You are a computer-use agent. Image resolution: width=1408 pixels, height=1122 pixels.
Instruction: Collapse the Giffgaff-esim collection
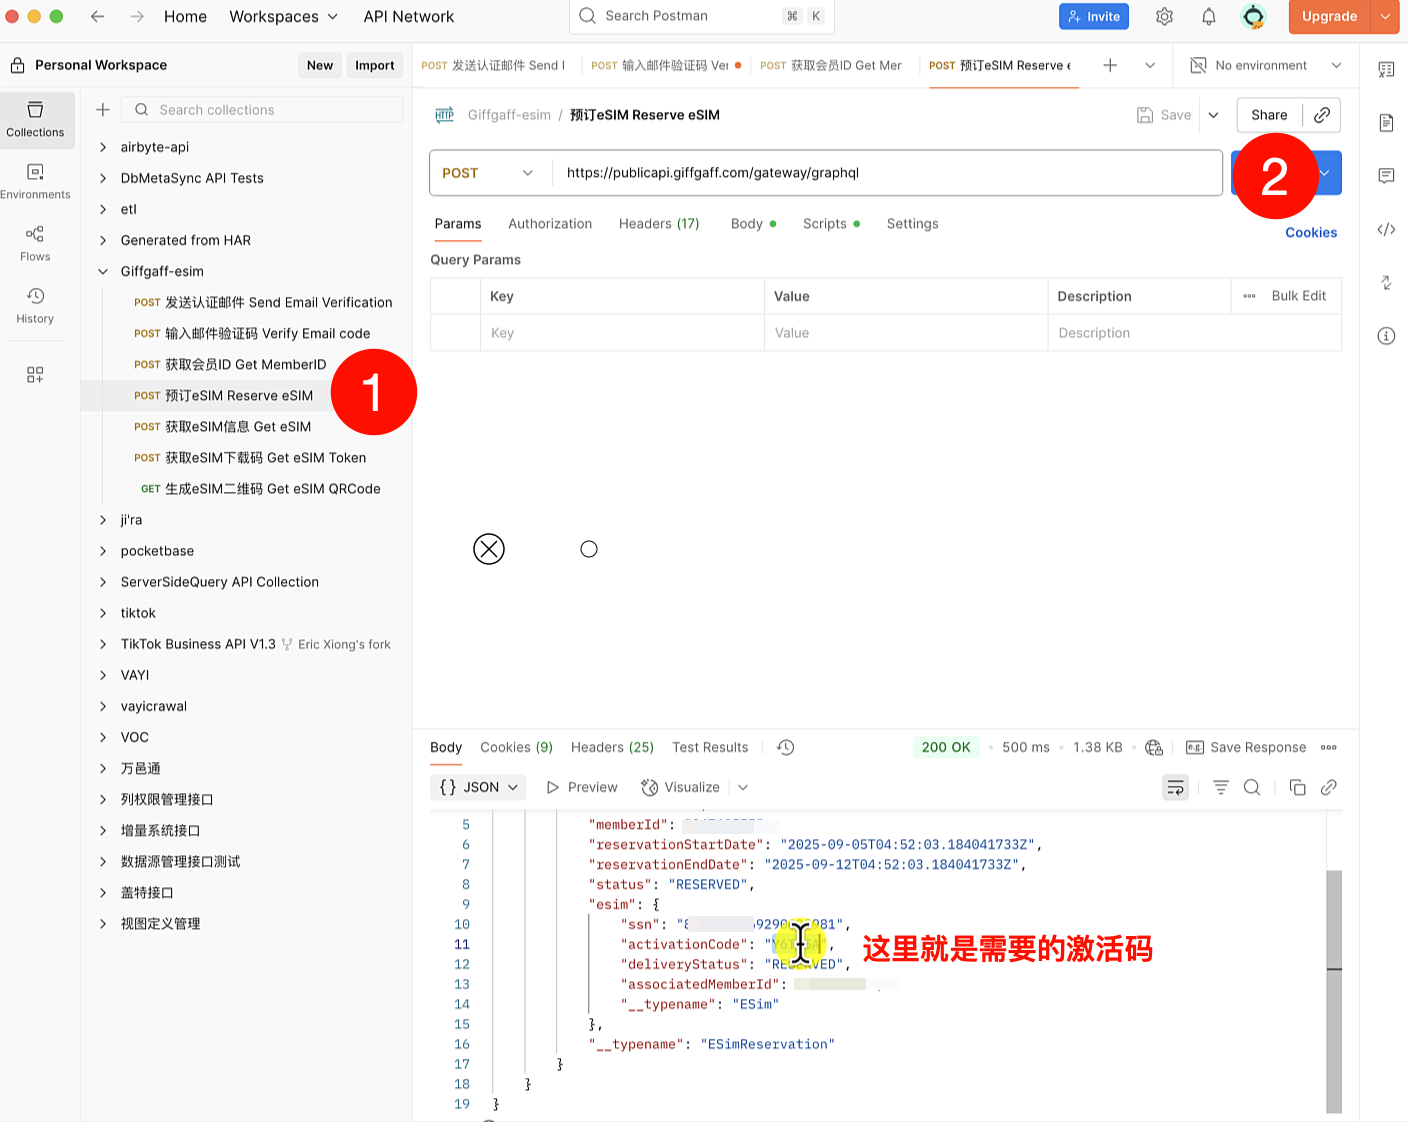(103, 271)
